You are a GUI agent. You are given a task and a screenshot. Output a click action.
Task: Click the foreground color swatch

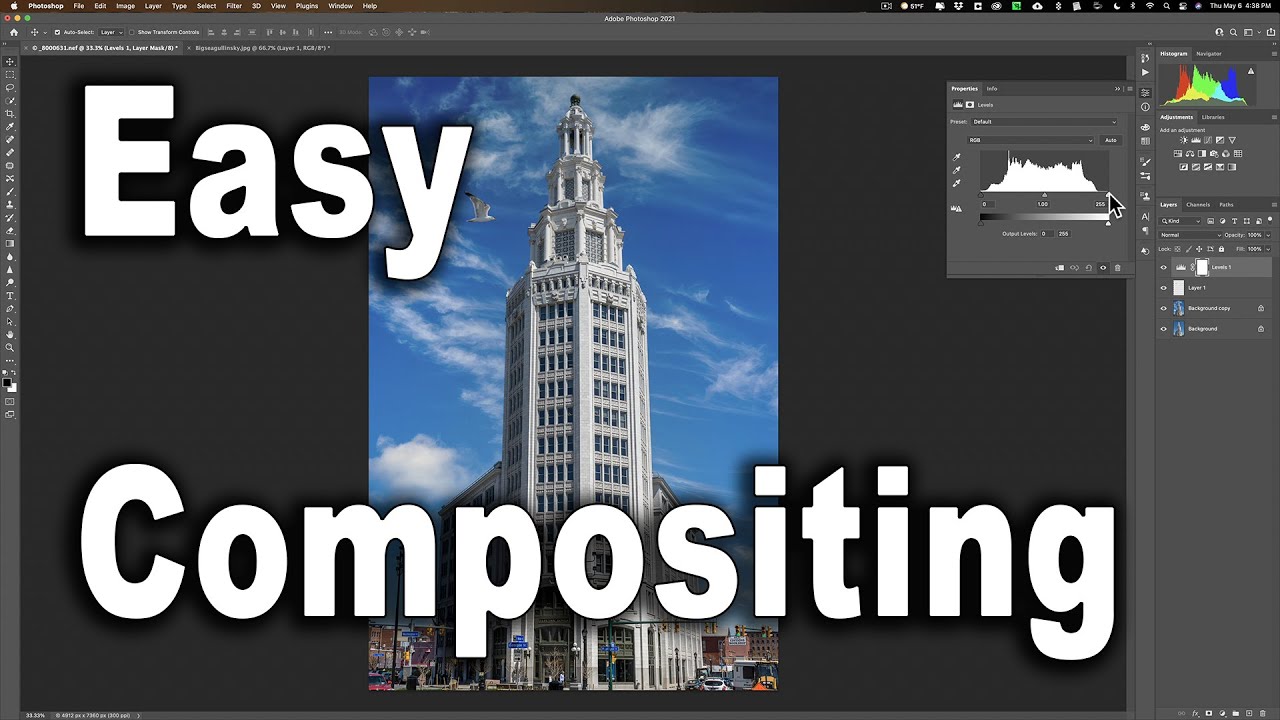tap(8, 383)
